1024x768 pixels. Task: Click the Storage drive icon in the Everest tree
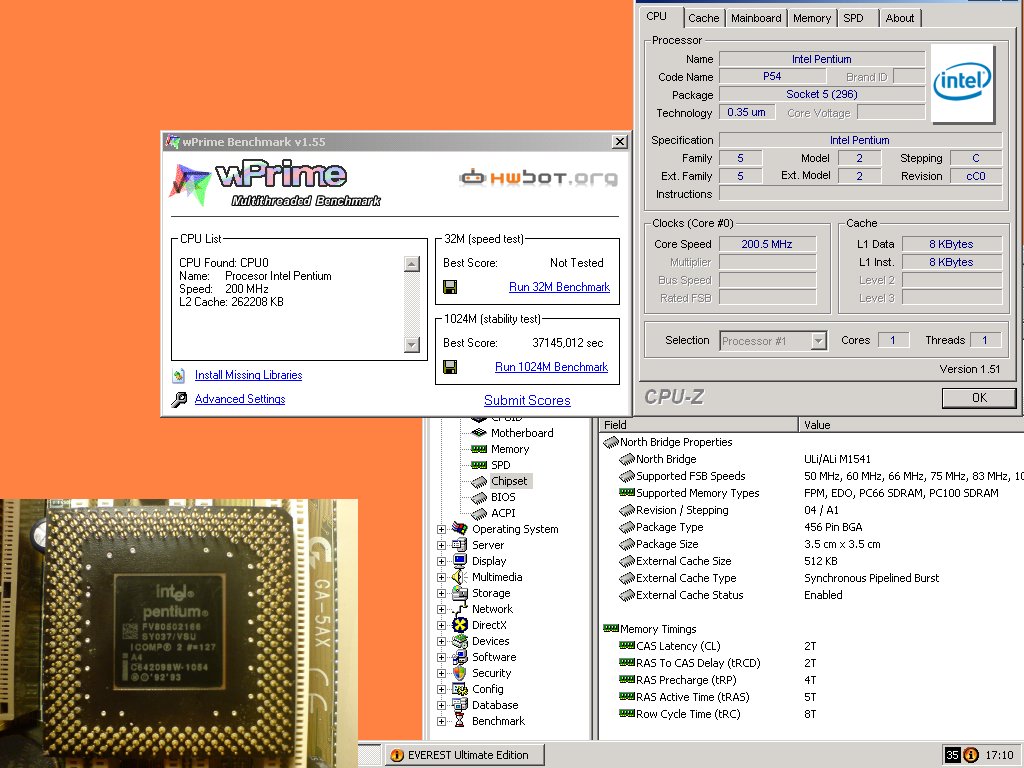(460, 593)
